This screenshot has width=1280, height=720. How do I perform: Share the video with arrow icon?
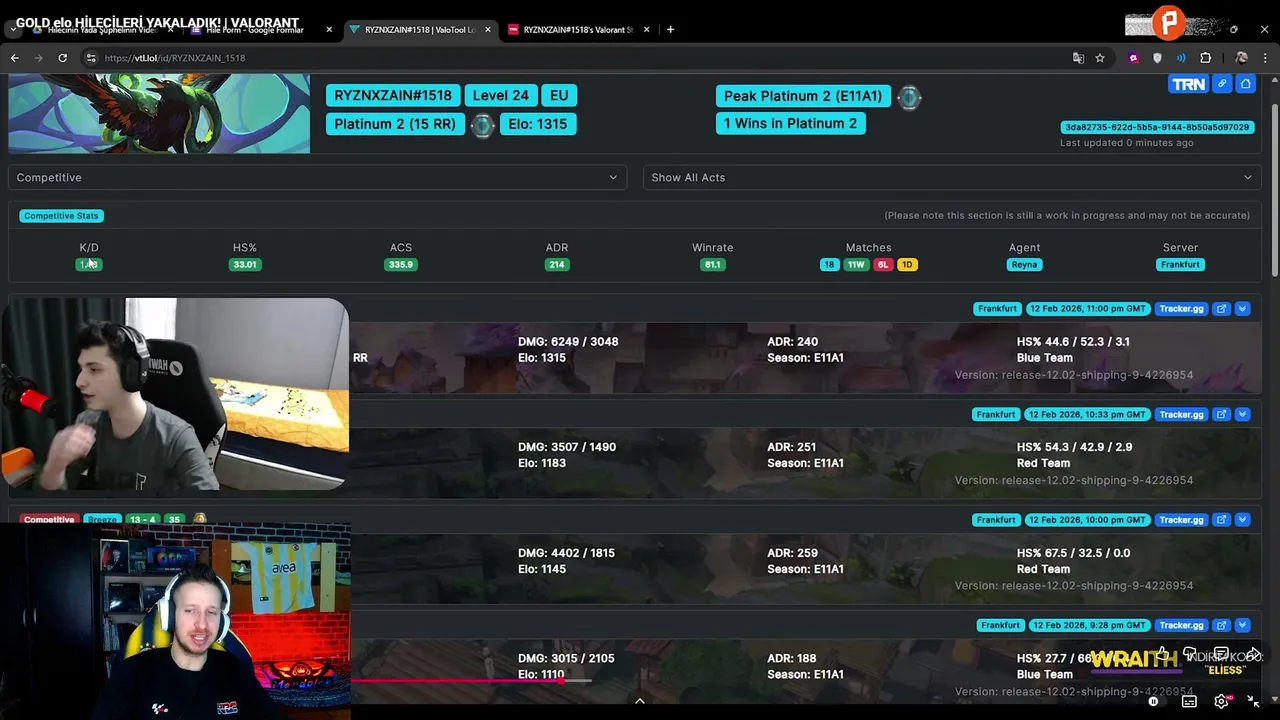pos(1253,654)
